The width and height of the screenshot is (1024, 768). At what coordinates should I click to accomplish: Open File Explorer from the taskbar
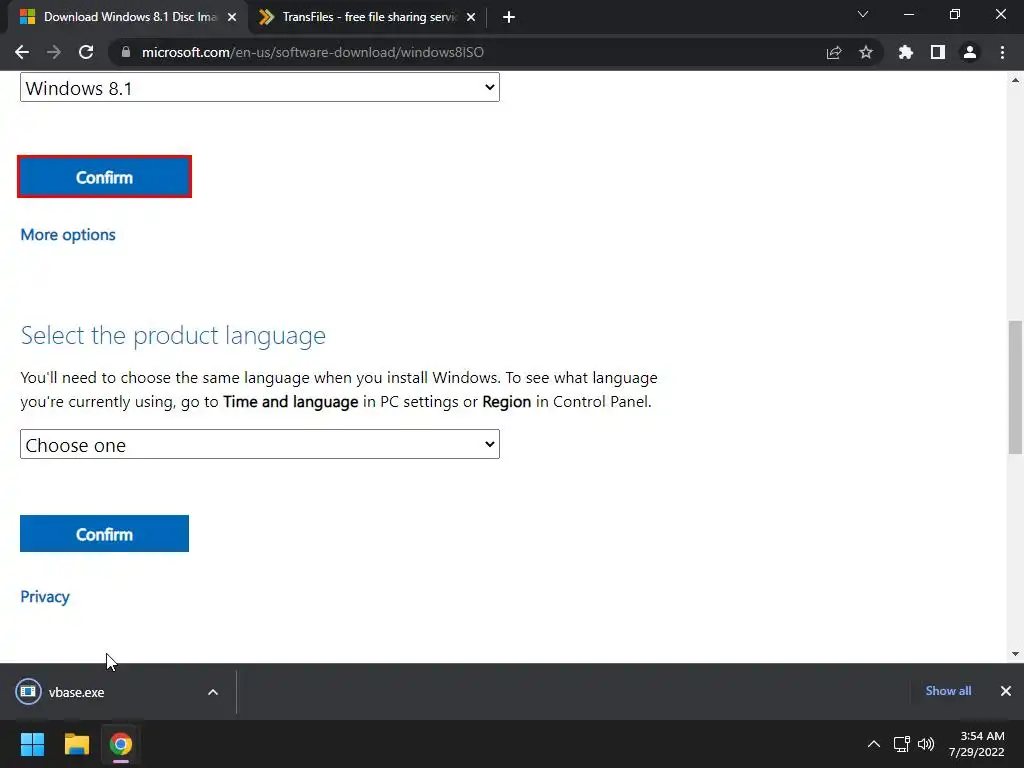coord(76,744)
